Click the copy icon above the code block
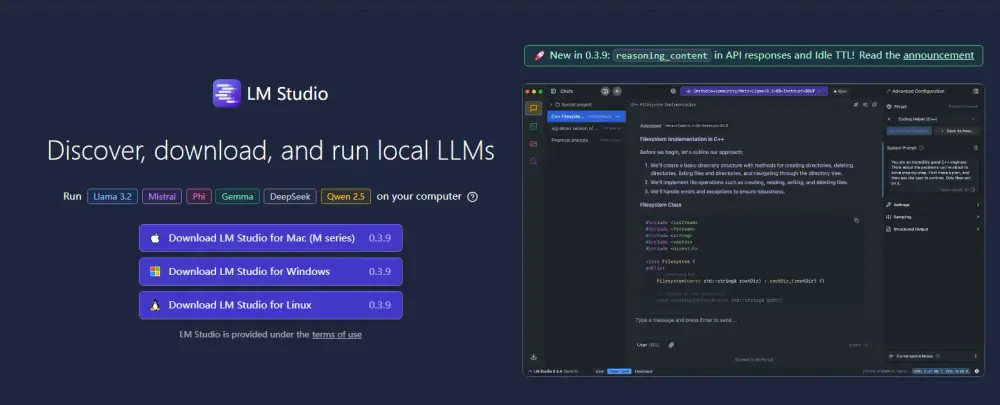 coord(856,220)
